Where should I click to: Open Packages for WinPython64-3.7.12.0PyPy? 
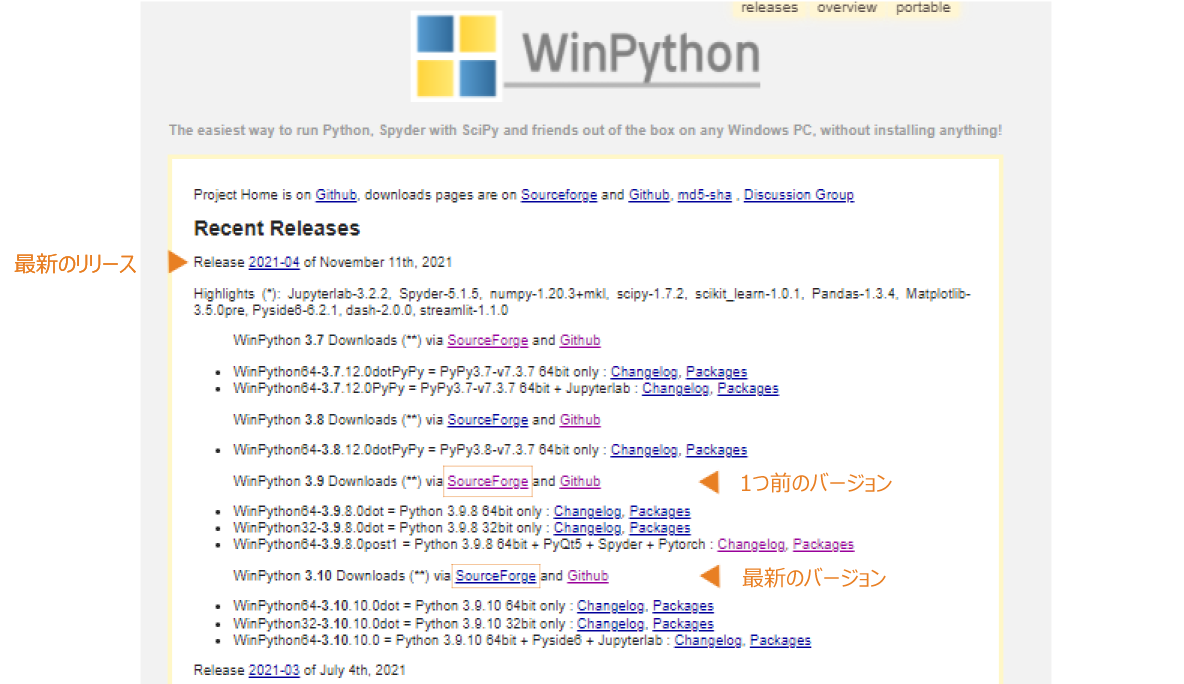click(x=748, y=388)
